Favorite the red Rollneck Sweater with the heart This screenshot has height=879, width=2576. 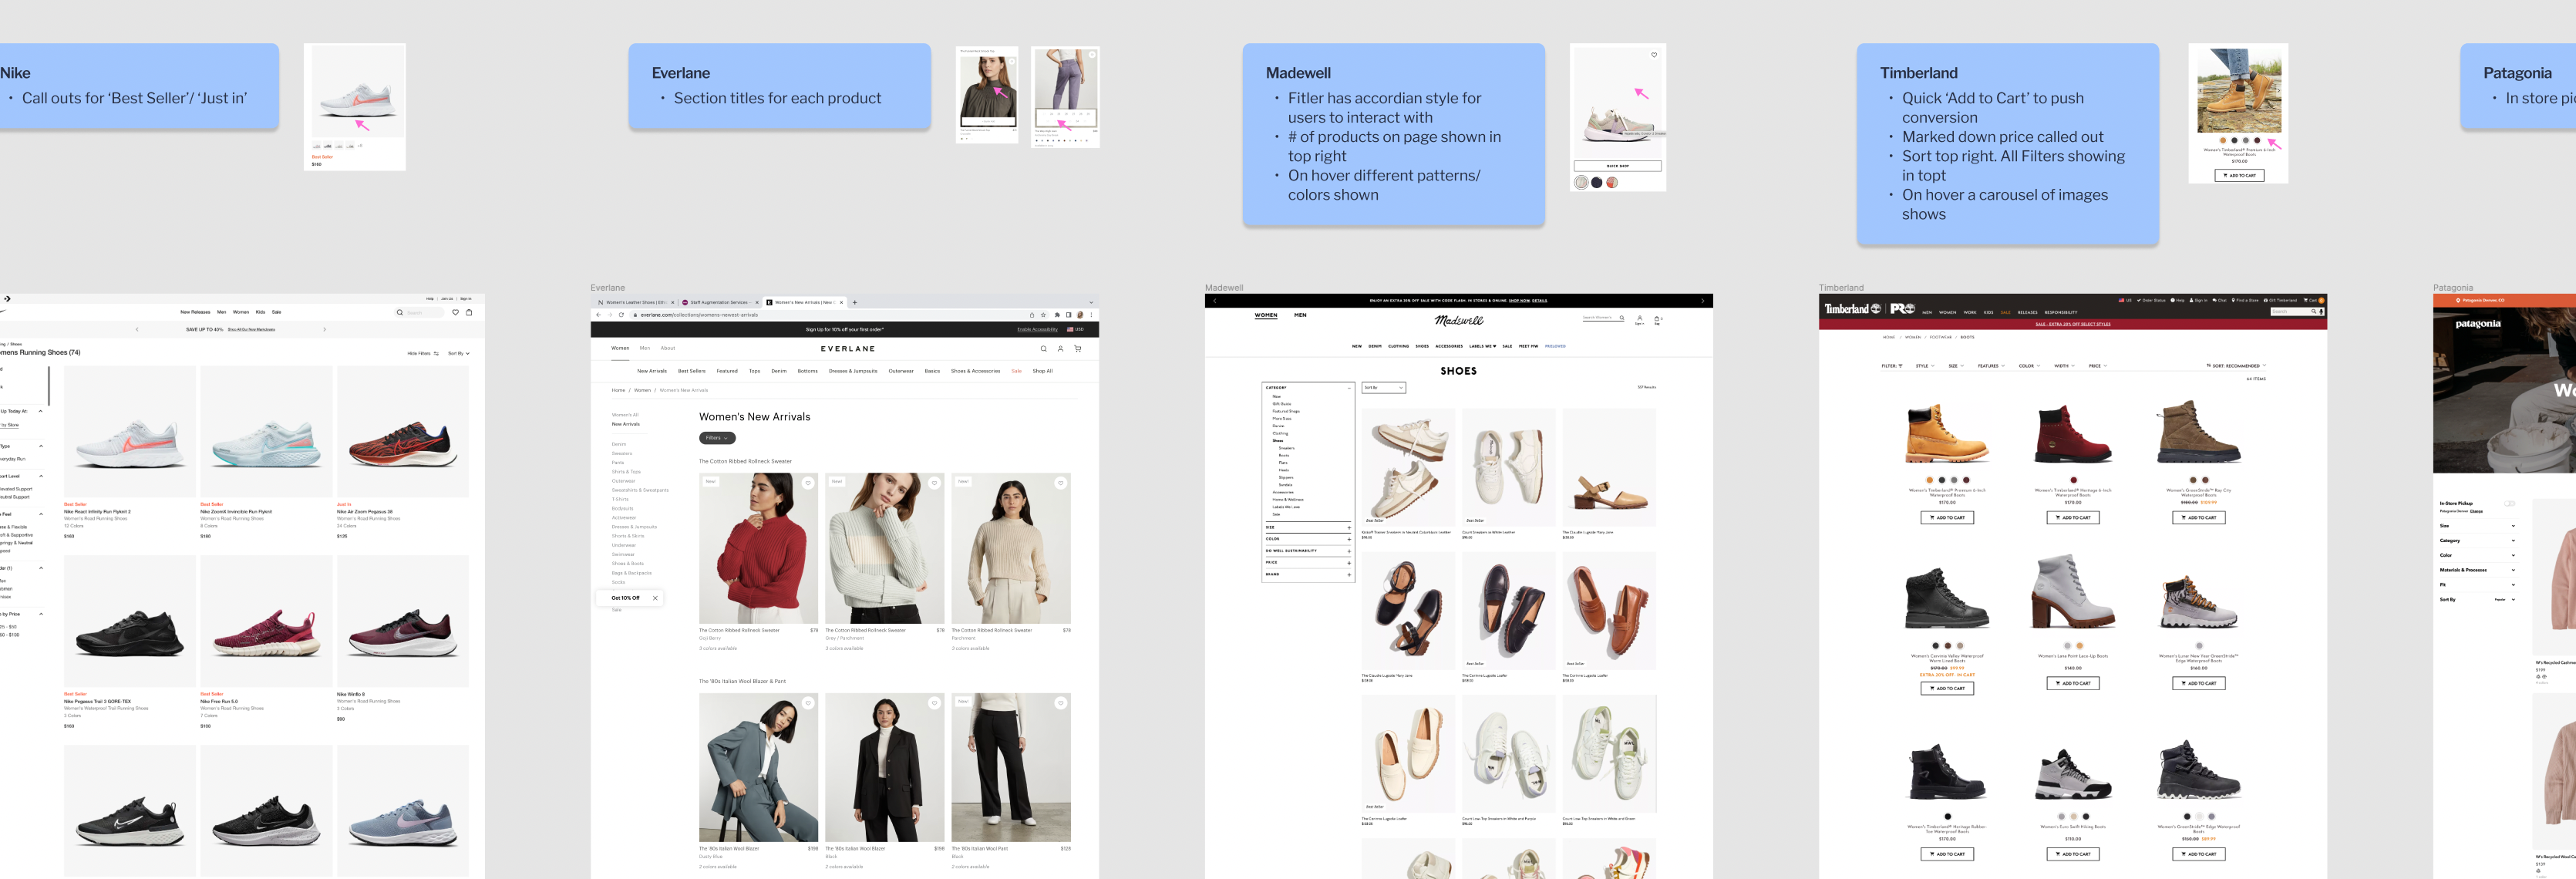(x=808, y=483)
